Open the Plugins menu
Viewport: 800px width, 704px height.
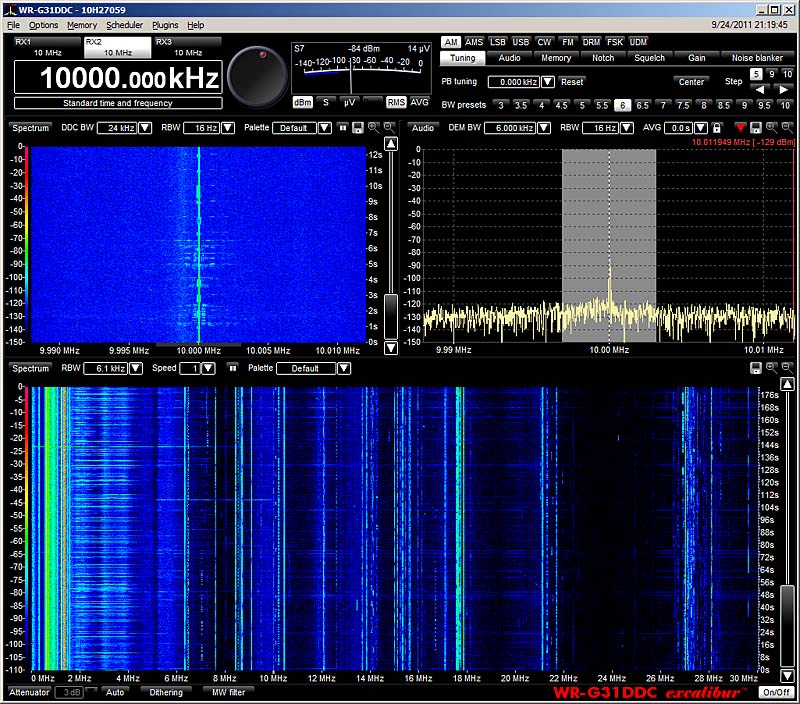(x=165, y=25)
